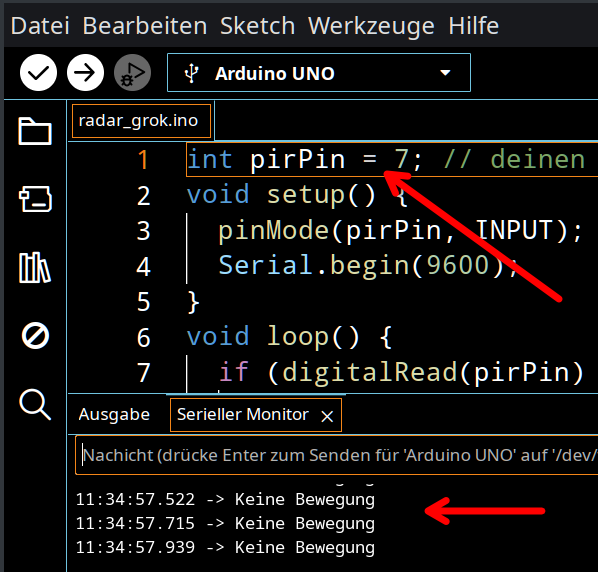Open the Werkzeuge menu
This screenshot has width=598, height=572.
tap(371, 26)
